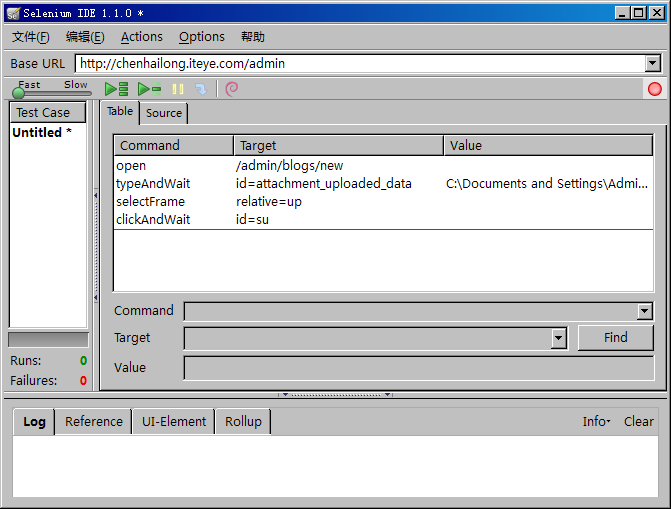Select the selectFrame command row
This screenshot has width=671, height=509.
point(383,202)
